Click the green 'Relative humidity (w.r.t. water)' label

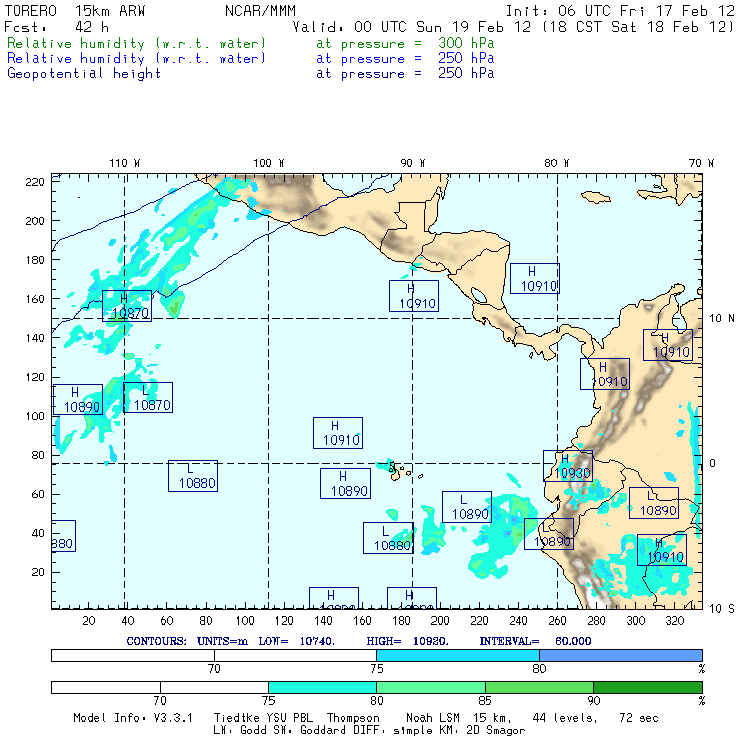pyautogui.click(x=136, y=43)
